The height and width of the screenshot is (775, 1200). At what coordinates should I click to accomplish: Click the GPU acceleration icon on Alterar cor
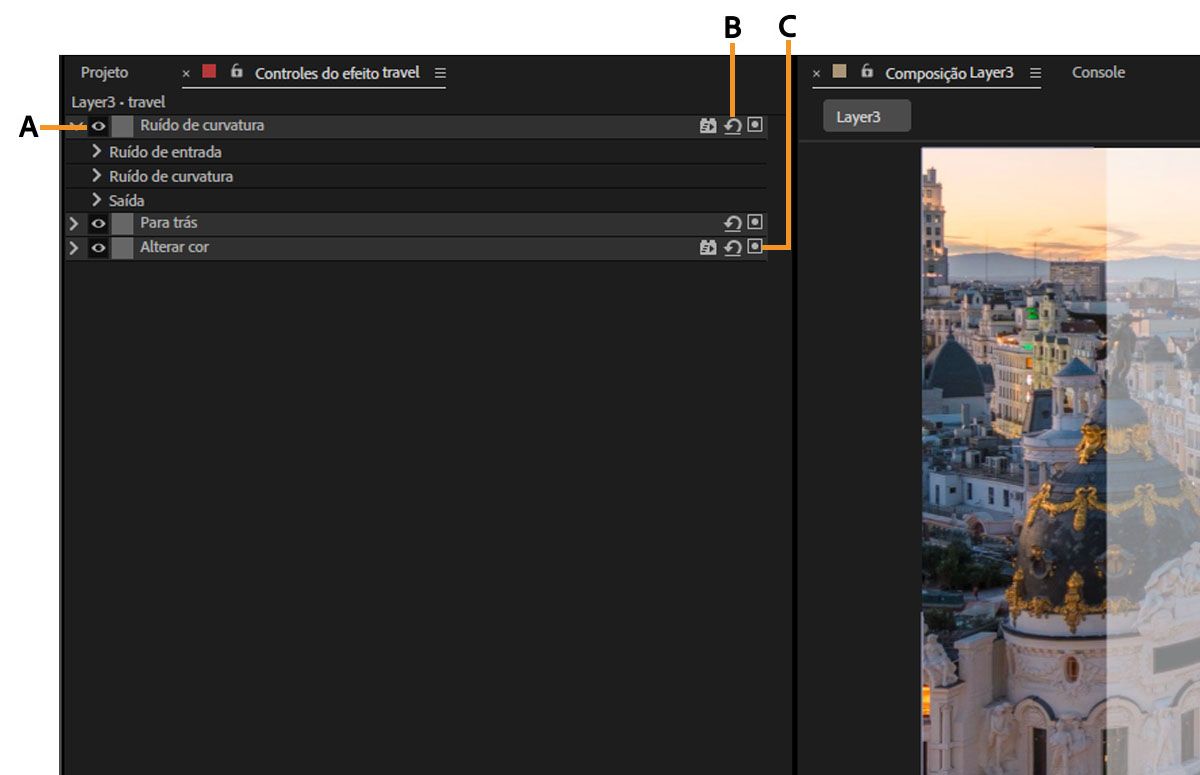point(708,247)
